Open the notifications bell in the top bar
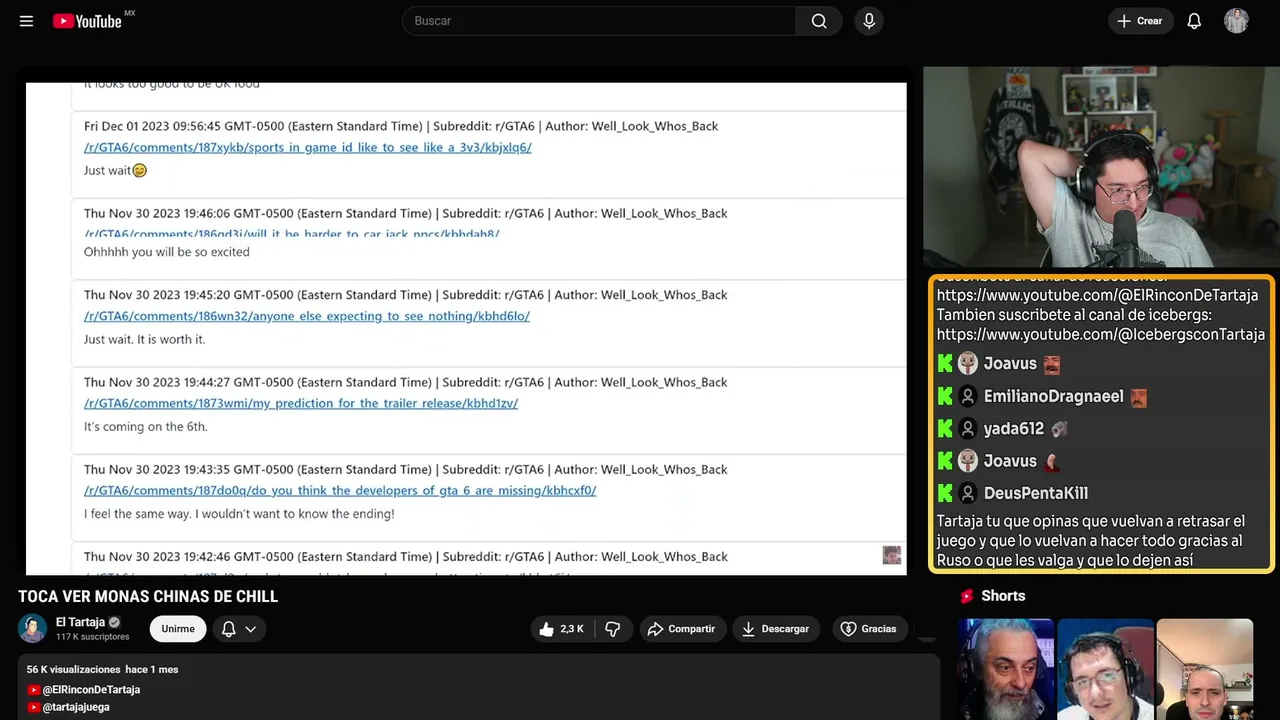This screenshot has width=1280, height=720. coord(1194,21)
